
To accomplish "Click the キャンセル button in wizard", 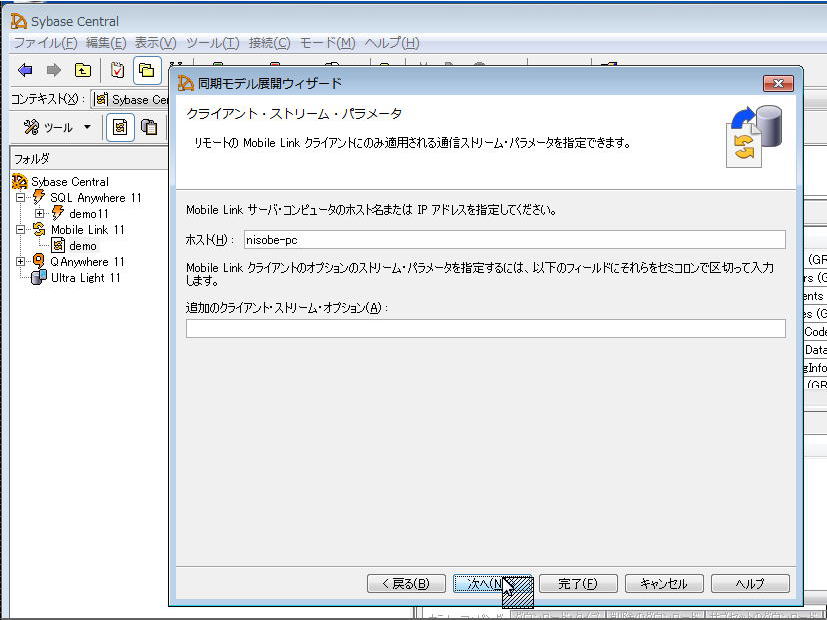I will point(664,584).
